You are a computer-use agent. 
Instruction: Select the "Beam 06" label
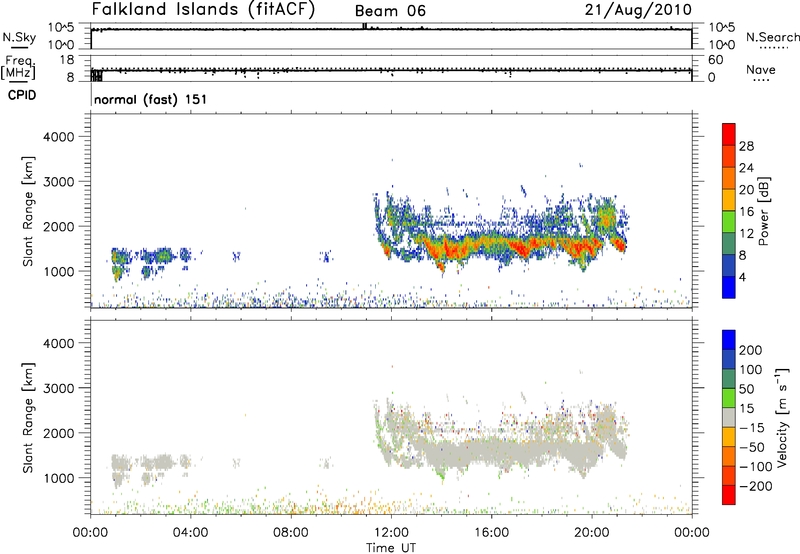click(390, 11)
